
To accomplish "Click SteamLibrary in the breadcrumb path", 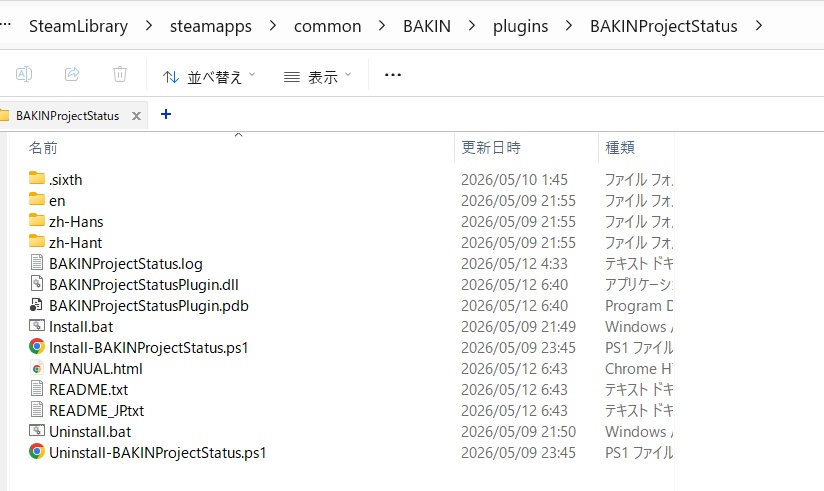I will click(x=78, y=26).
